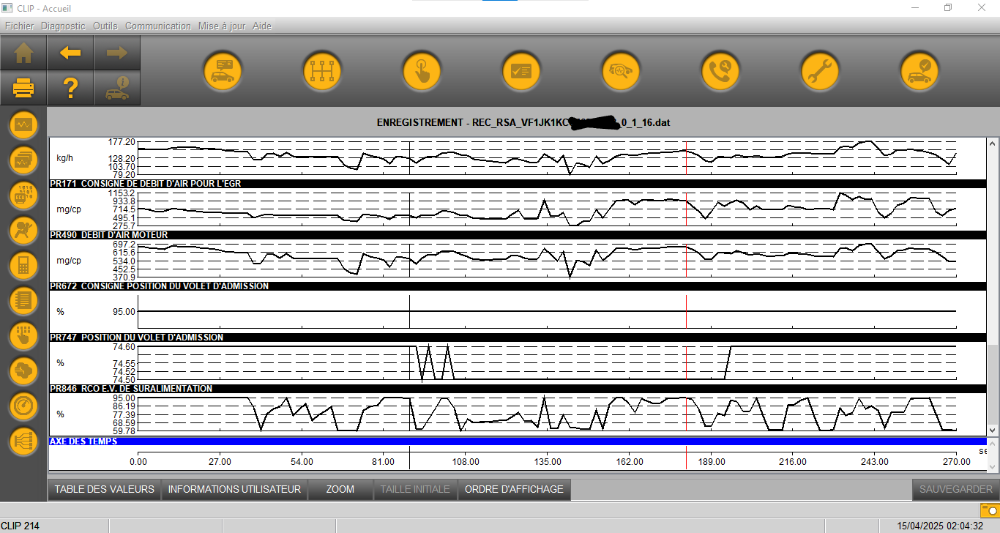Click the ZOOM button below the graph
This screenshot has width=1000, height=533.
tap(340, 490)
